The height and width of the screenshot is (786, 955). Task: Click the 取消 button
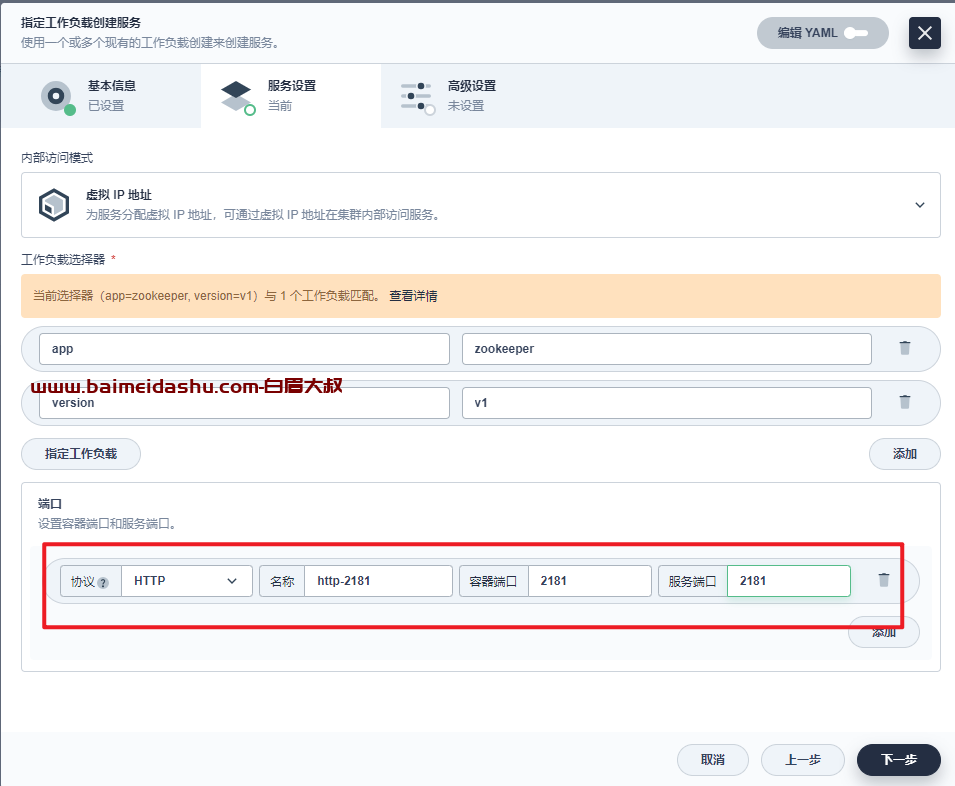pyautogui.click(x=713, y=760)
